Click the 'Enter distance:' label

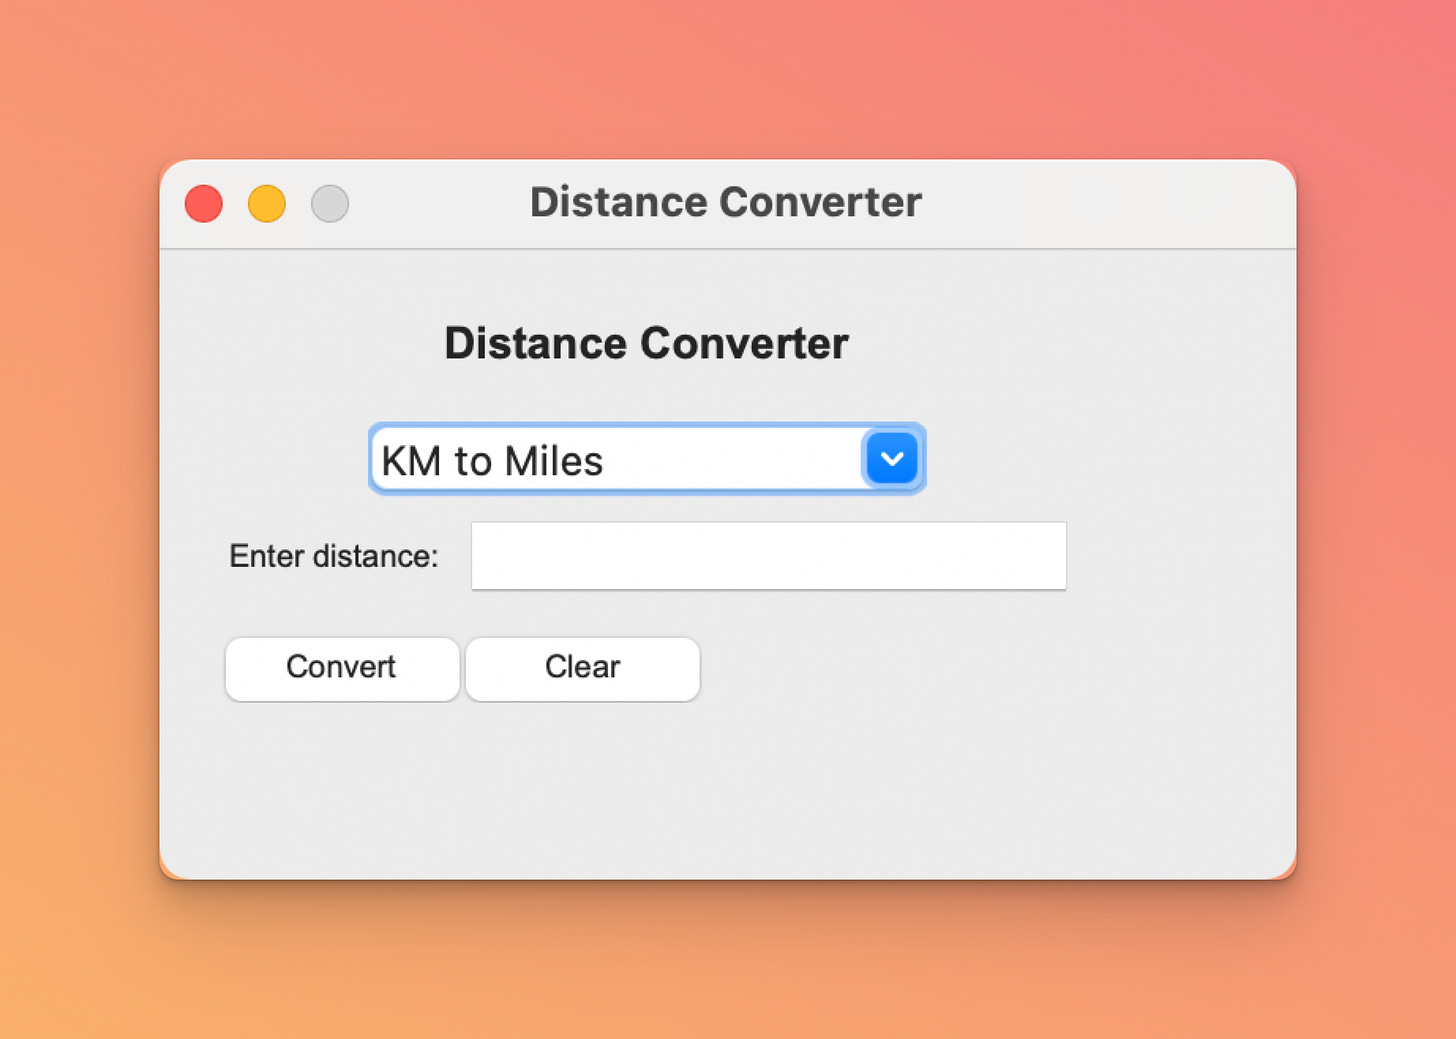point(334,556)
